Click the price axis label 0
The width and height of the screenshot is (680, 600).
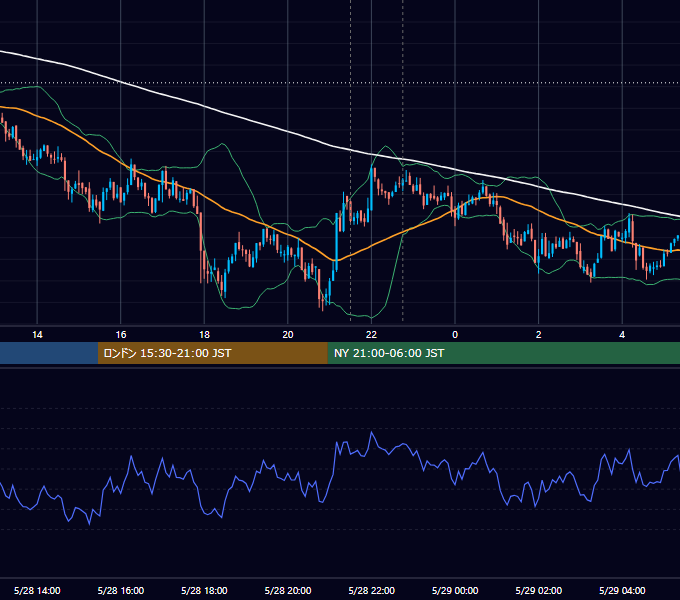(x=455, y=335)
